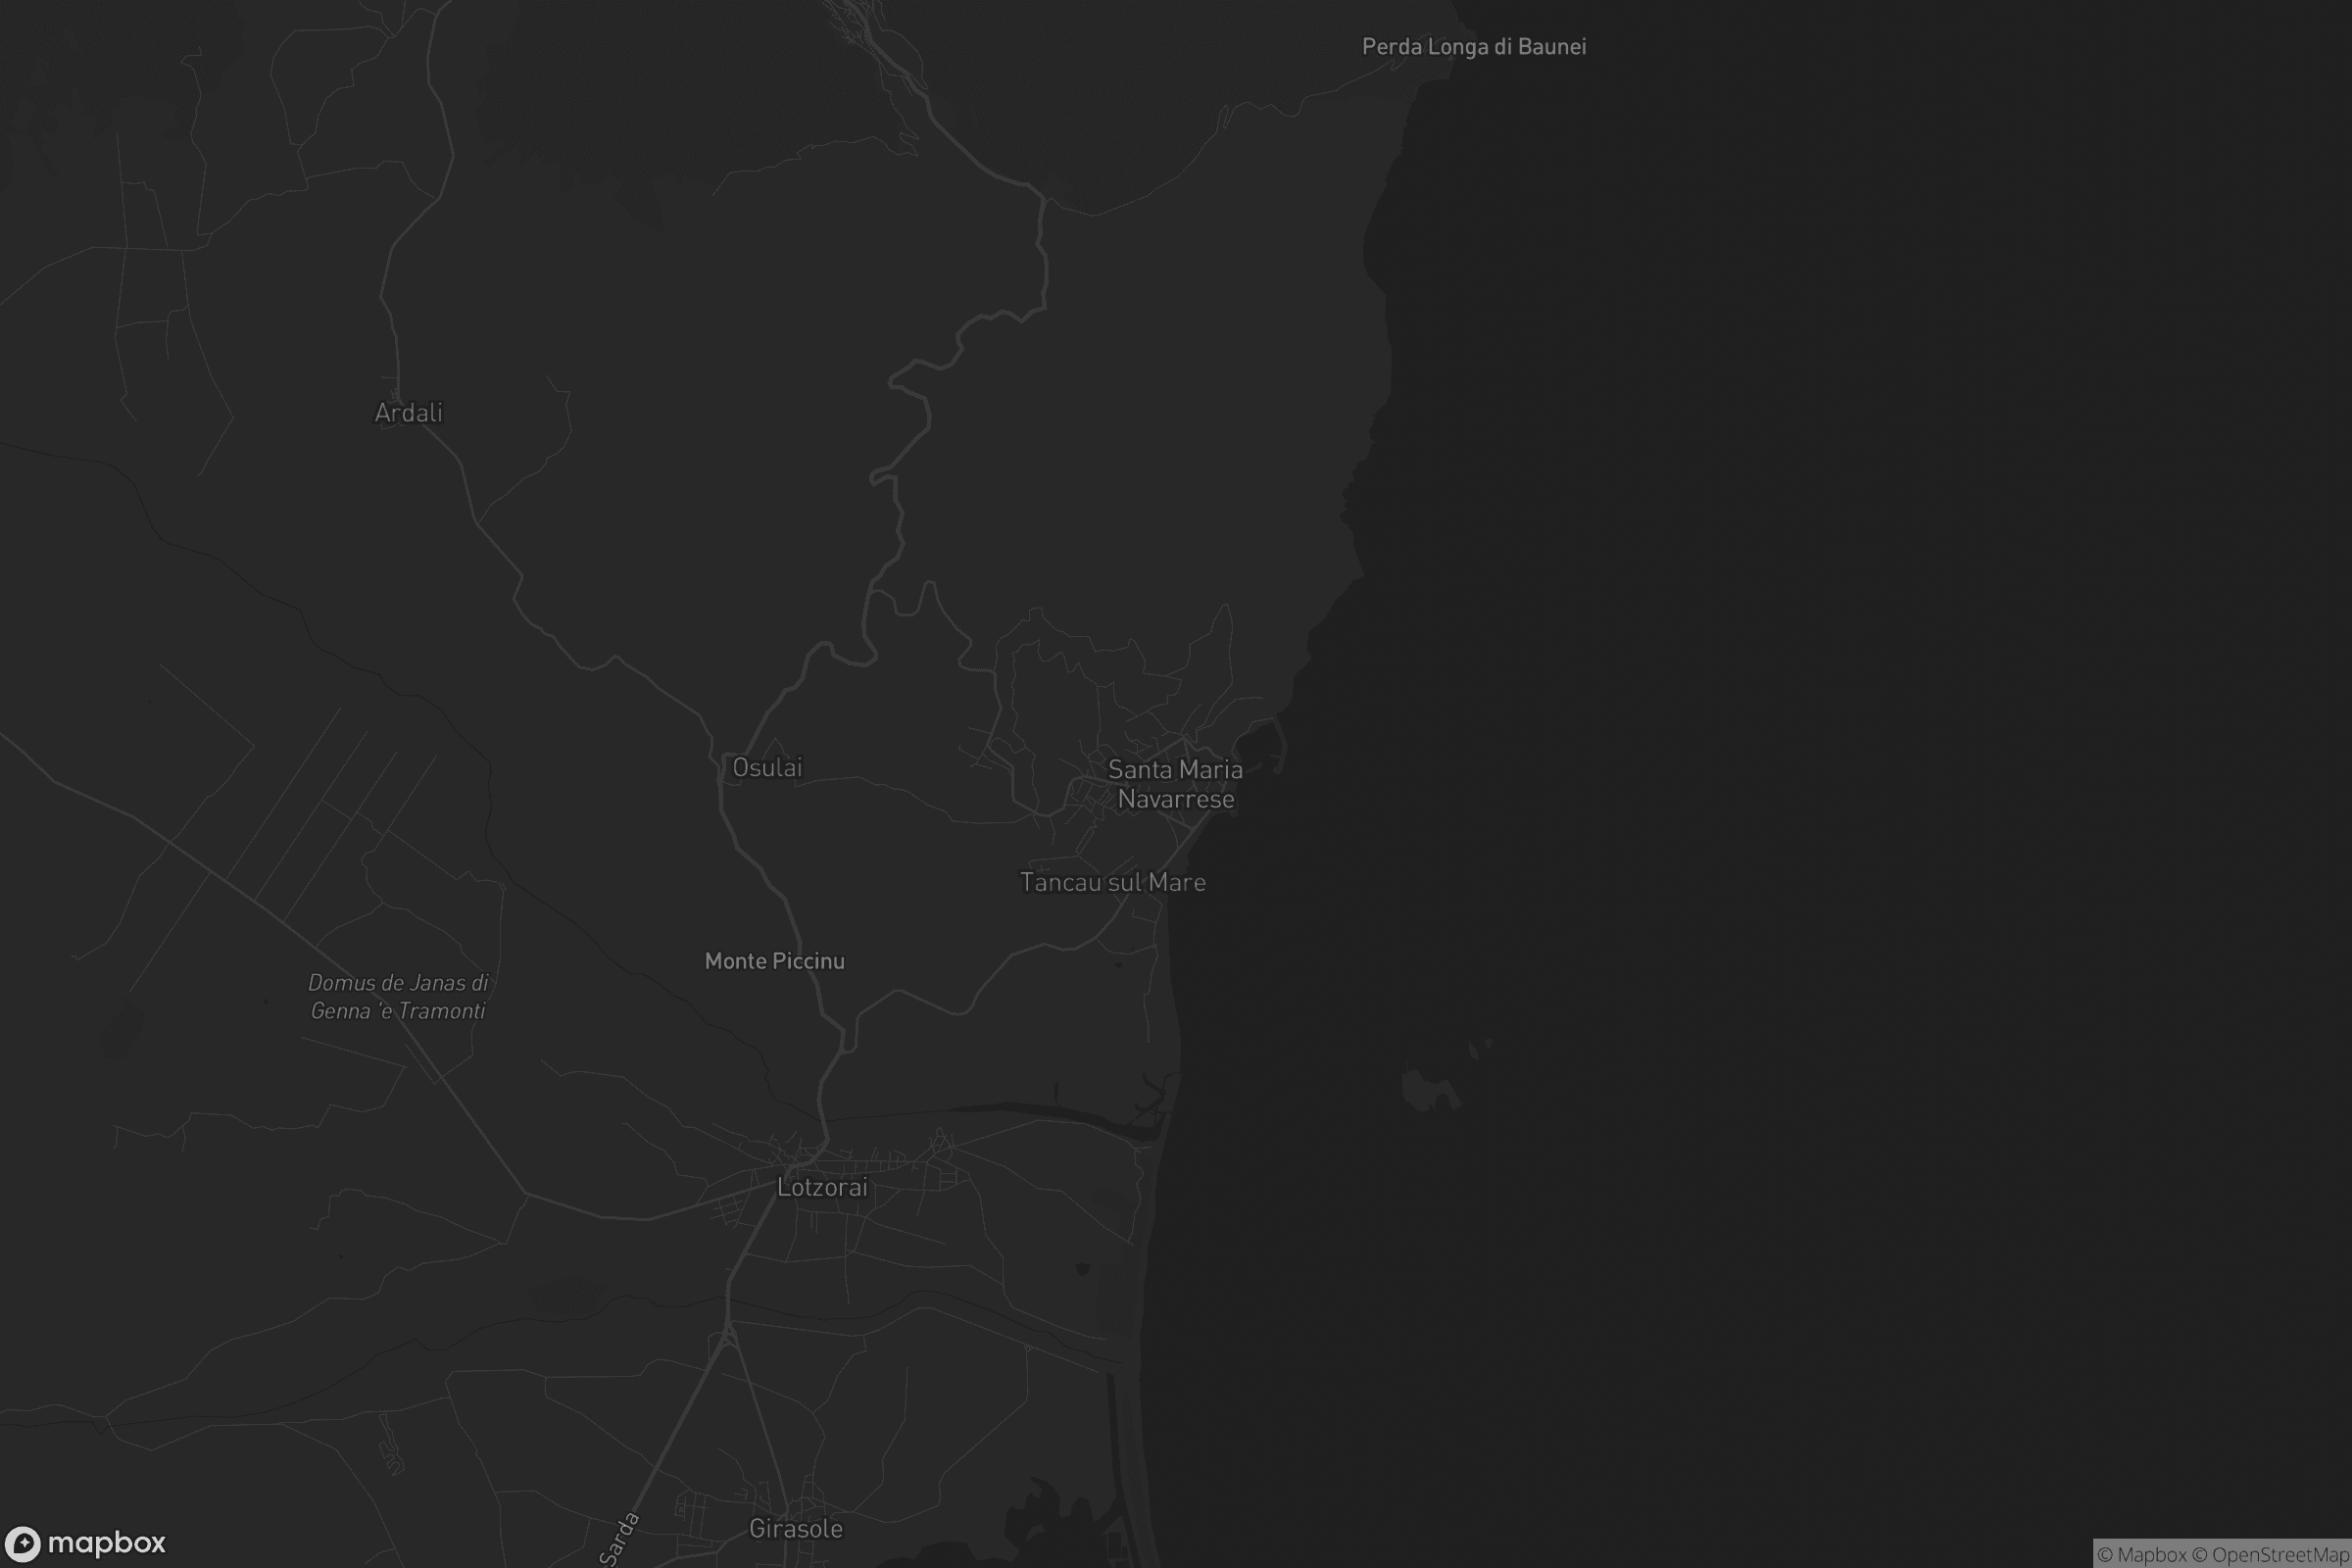Click the Monte Piccinu label
Image resolution: width=2352 pixels, height=1568 pixels.
tap(774, 961)
